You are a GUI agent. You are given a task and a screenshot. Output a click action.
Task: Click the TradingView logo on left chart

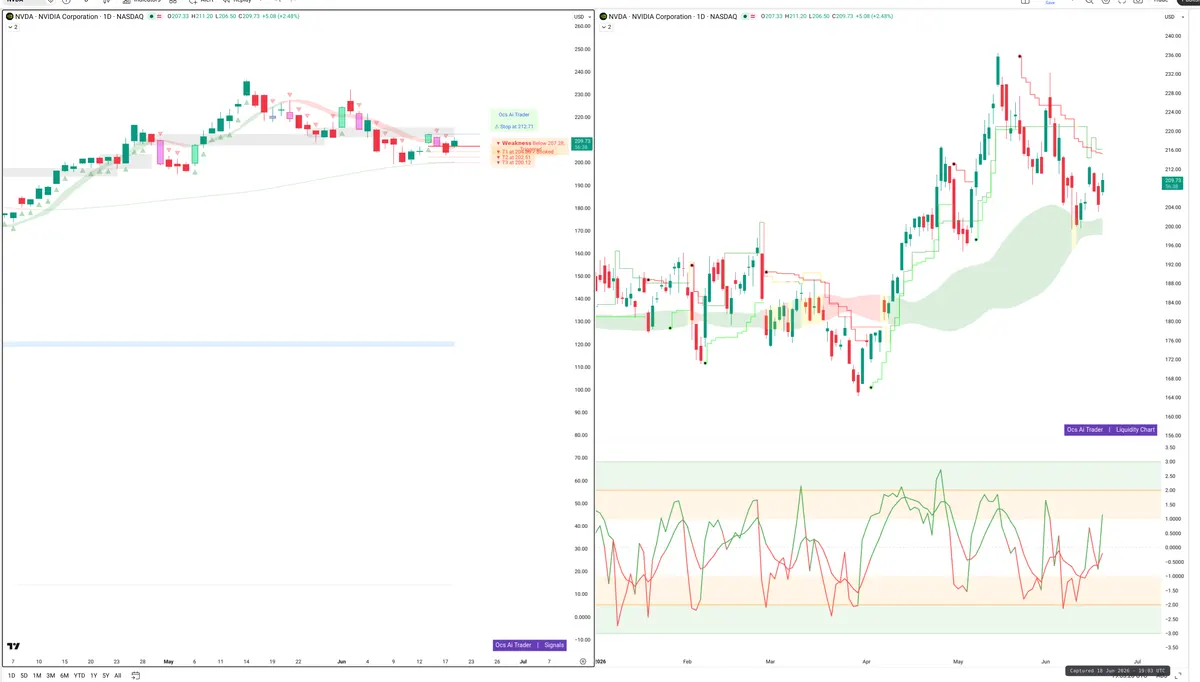coord(15,647)
